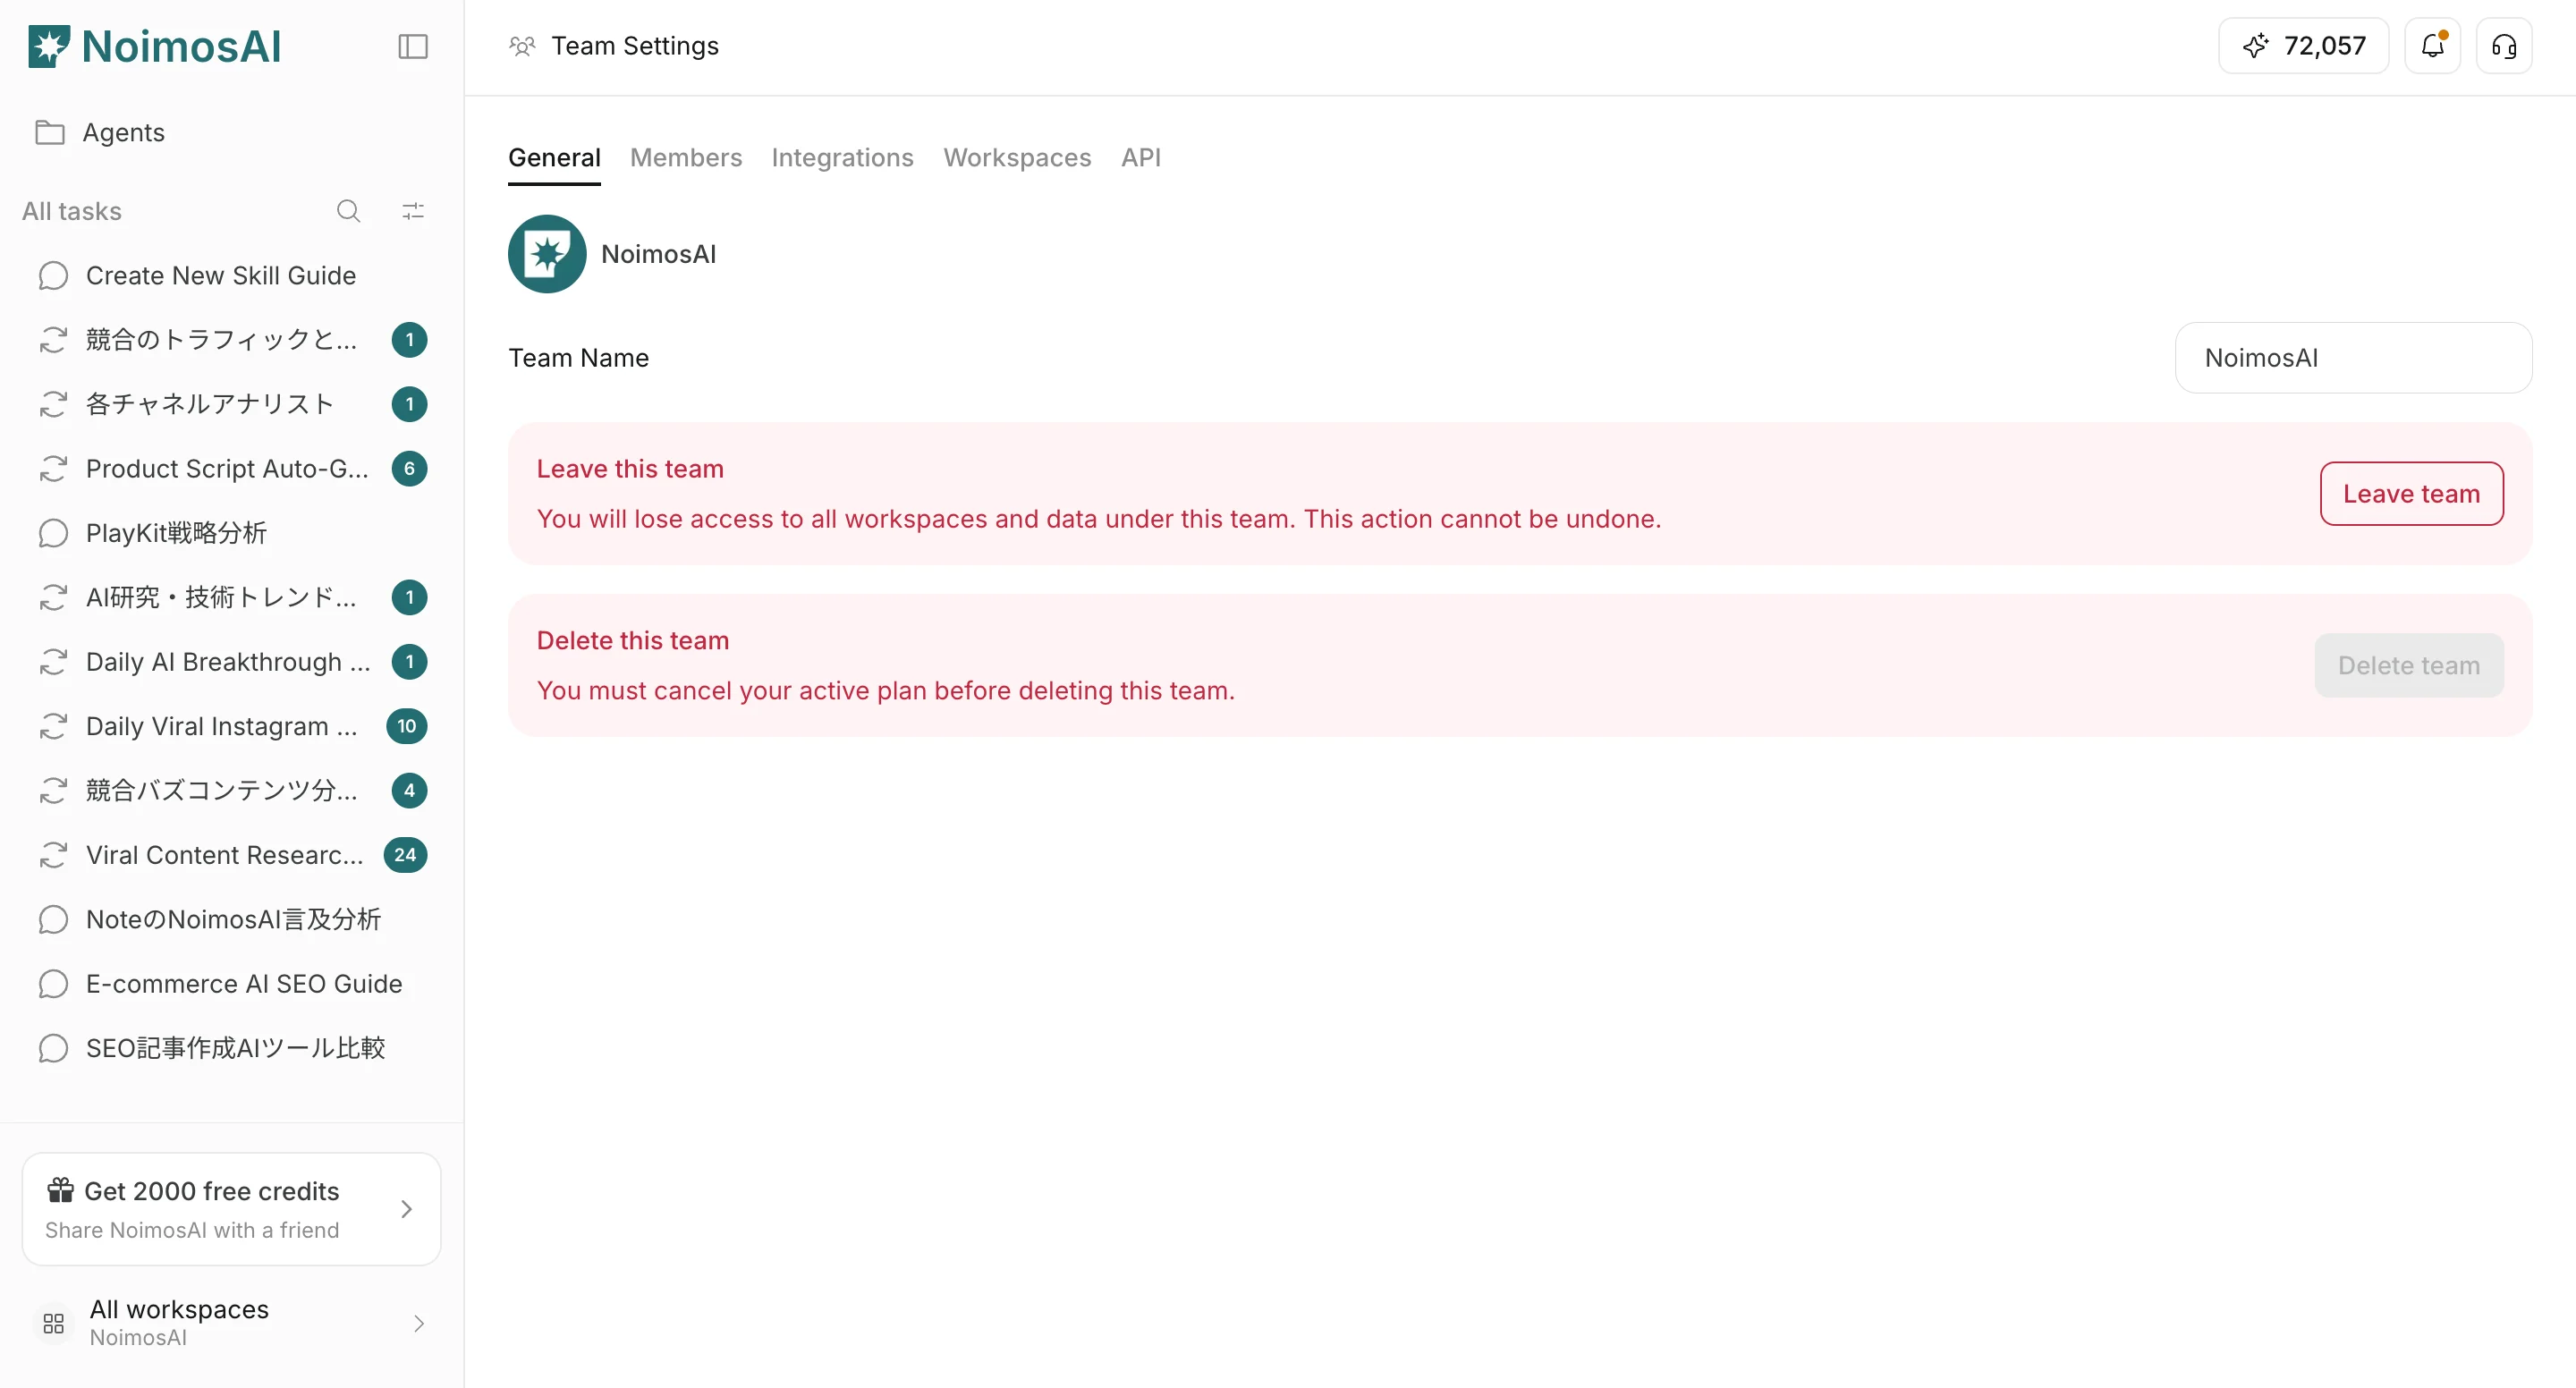Screen dimensions: 2576x1388
Task: Click recurring icon beside Daily AI Breakthrough
Action: coord(53,662)
